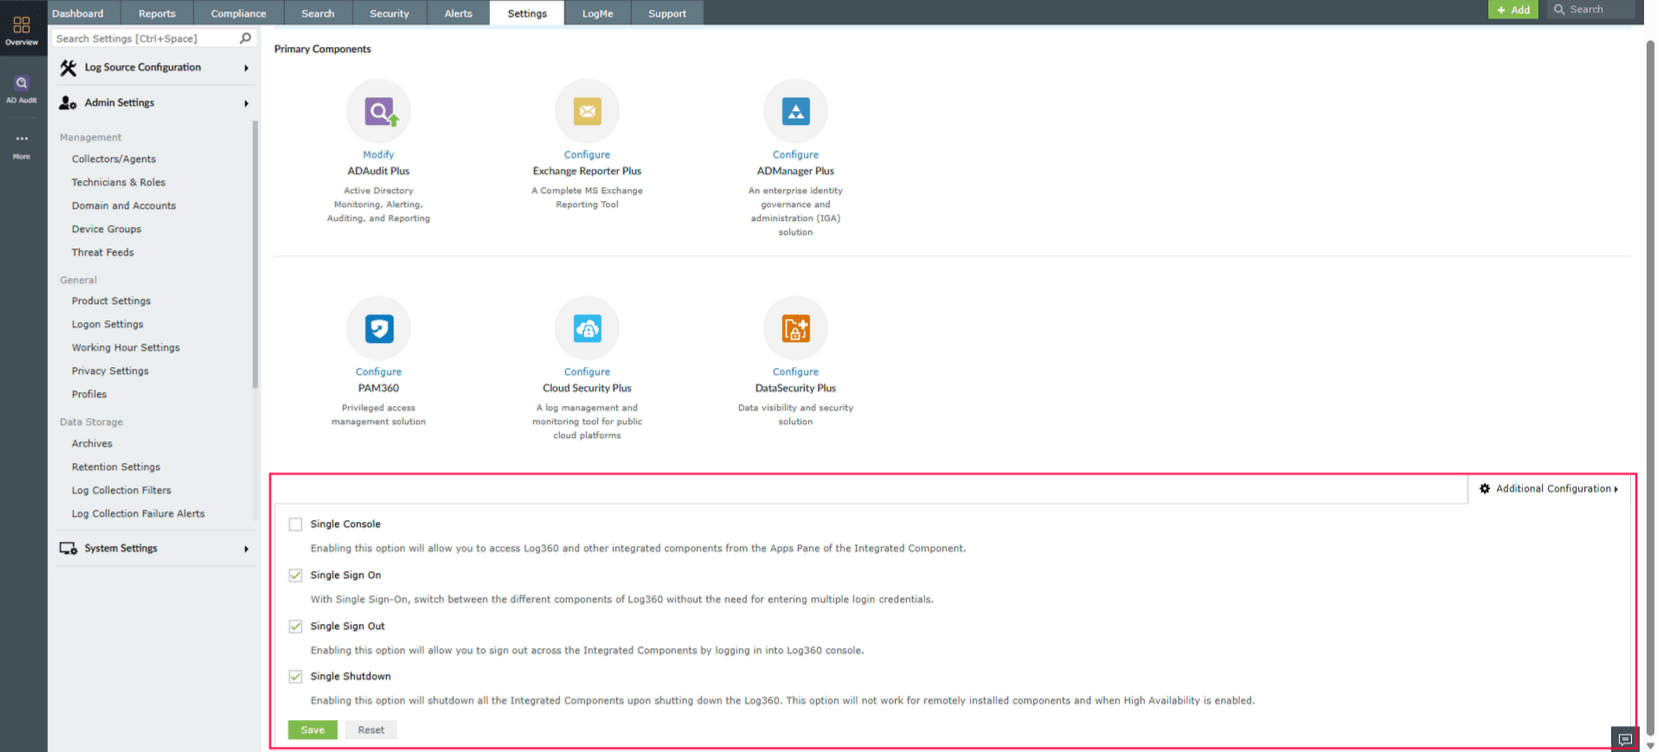Click the Log Source Configuration tools icon
Image resolution: width=1659 pixels, height=753 pixels.
click(68, 68)
